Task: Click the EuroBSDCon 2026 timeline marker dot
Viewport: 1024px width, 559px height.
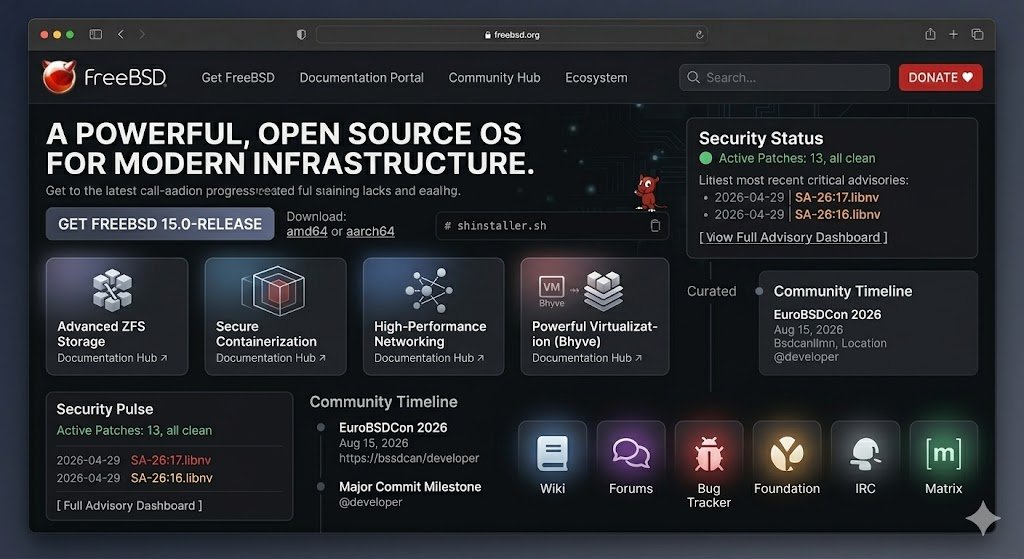Action: pyautogui.click(x=321, y=428)
